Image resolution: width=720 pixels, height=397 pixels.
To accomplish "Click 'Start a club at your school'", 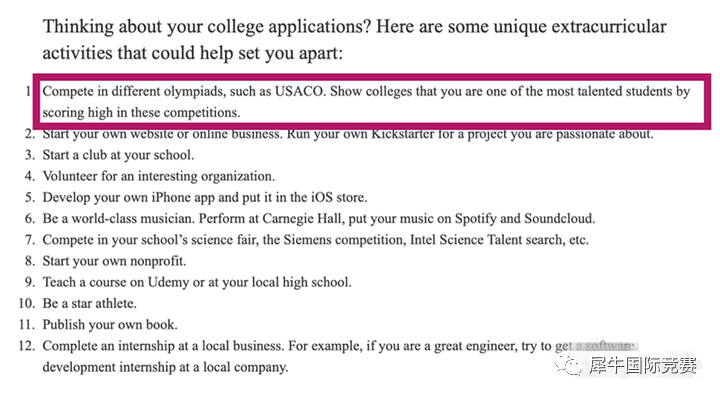I will coord(118,155).
